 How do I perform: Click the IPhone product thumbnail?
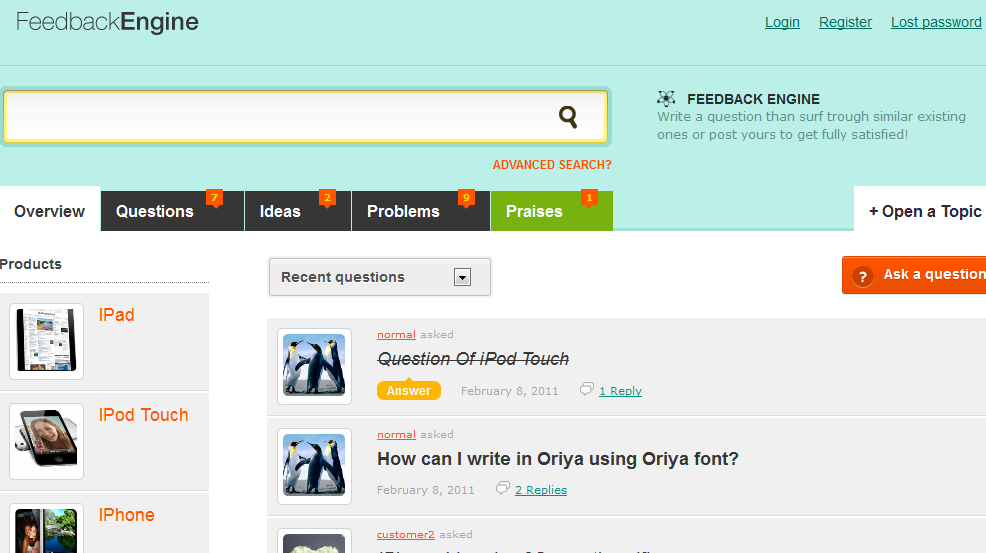(47, 528)
